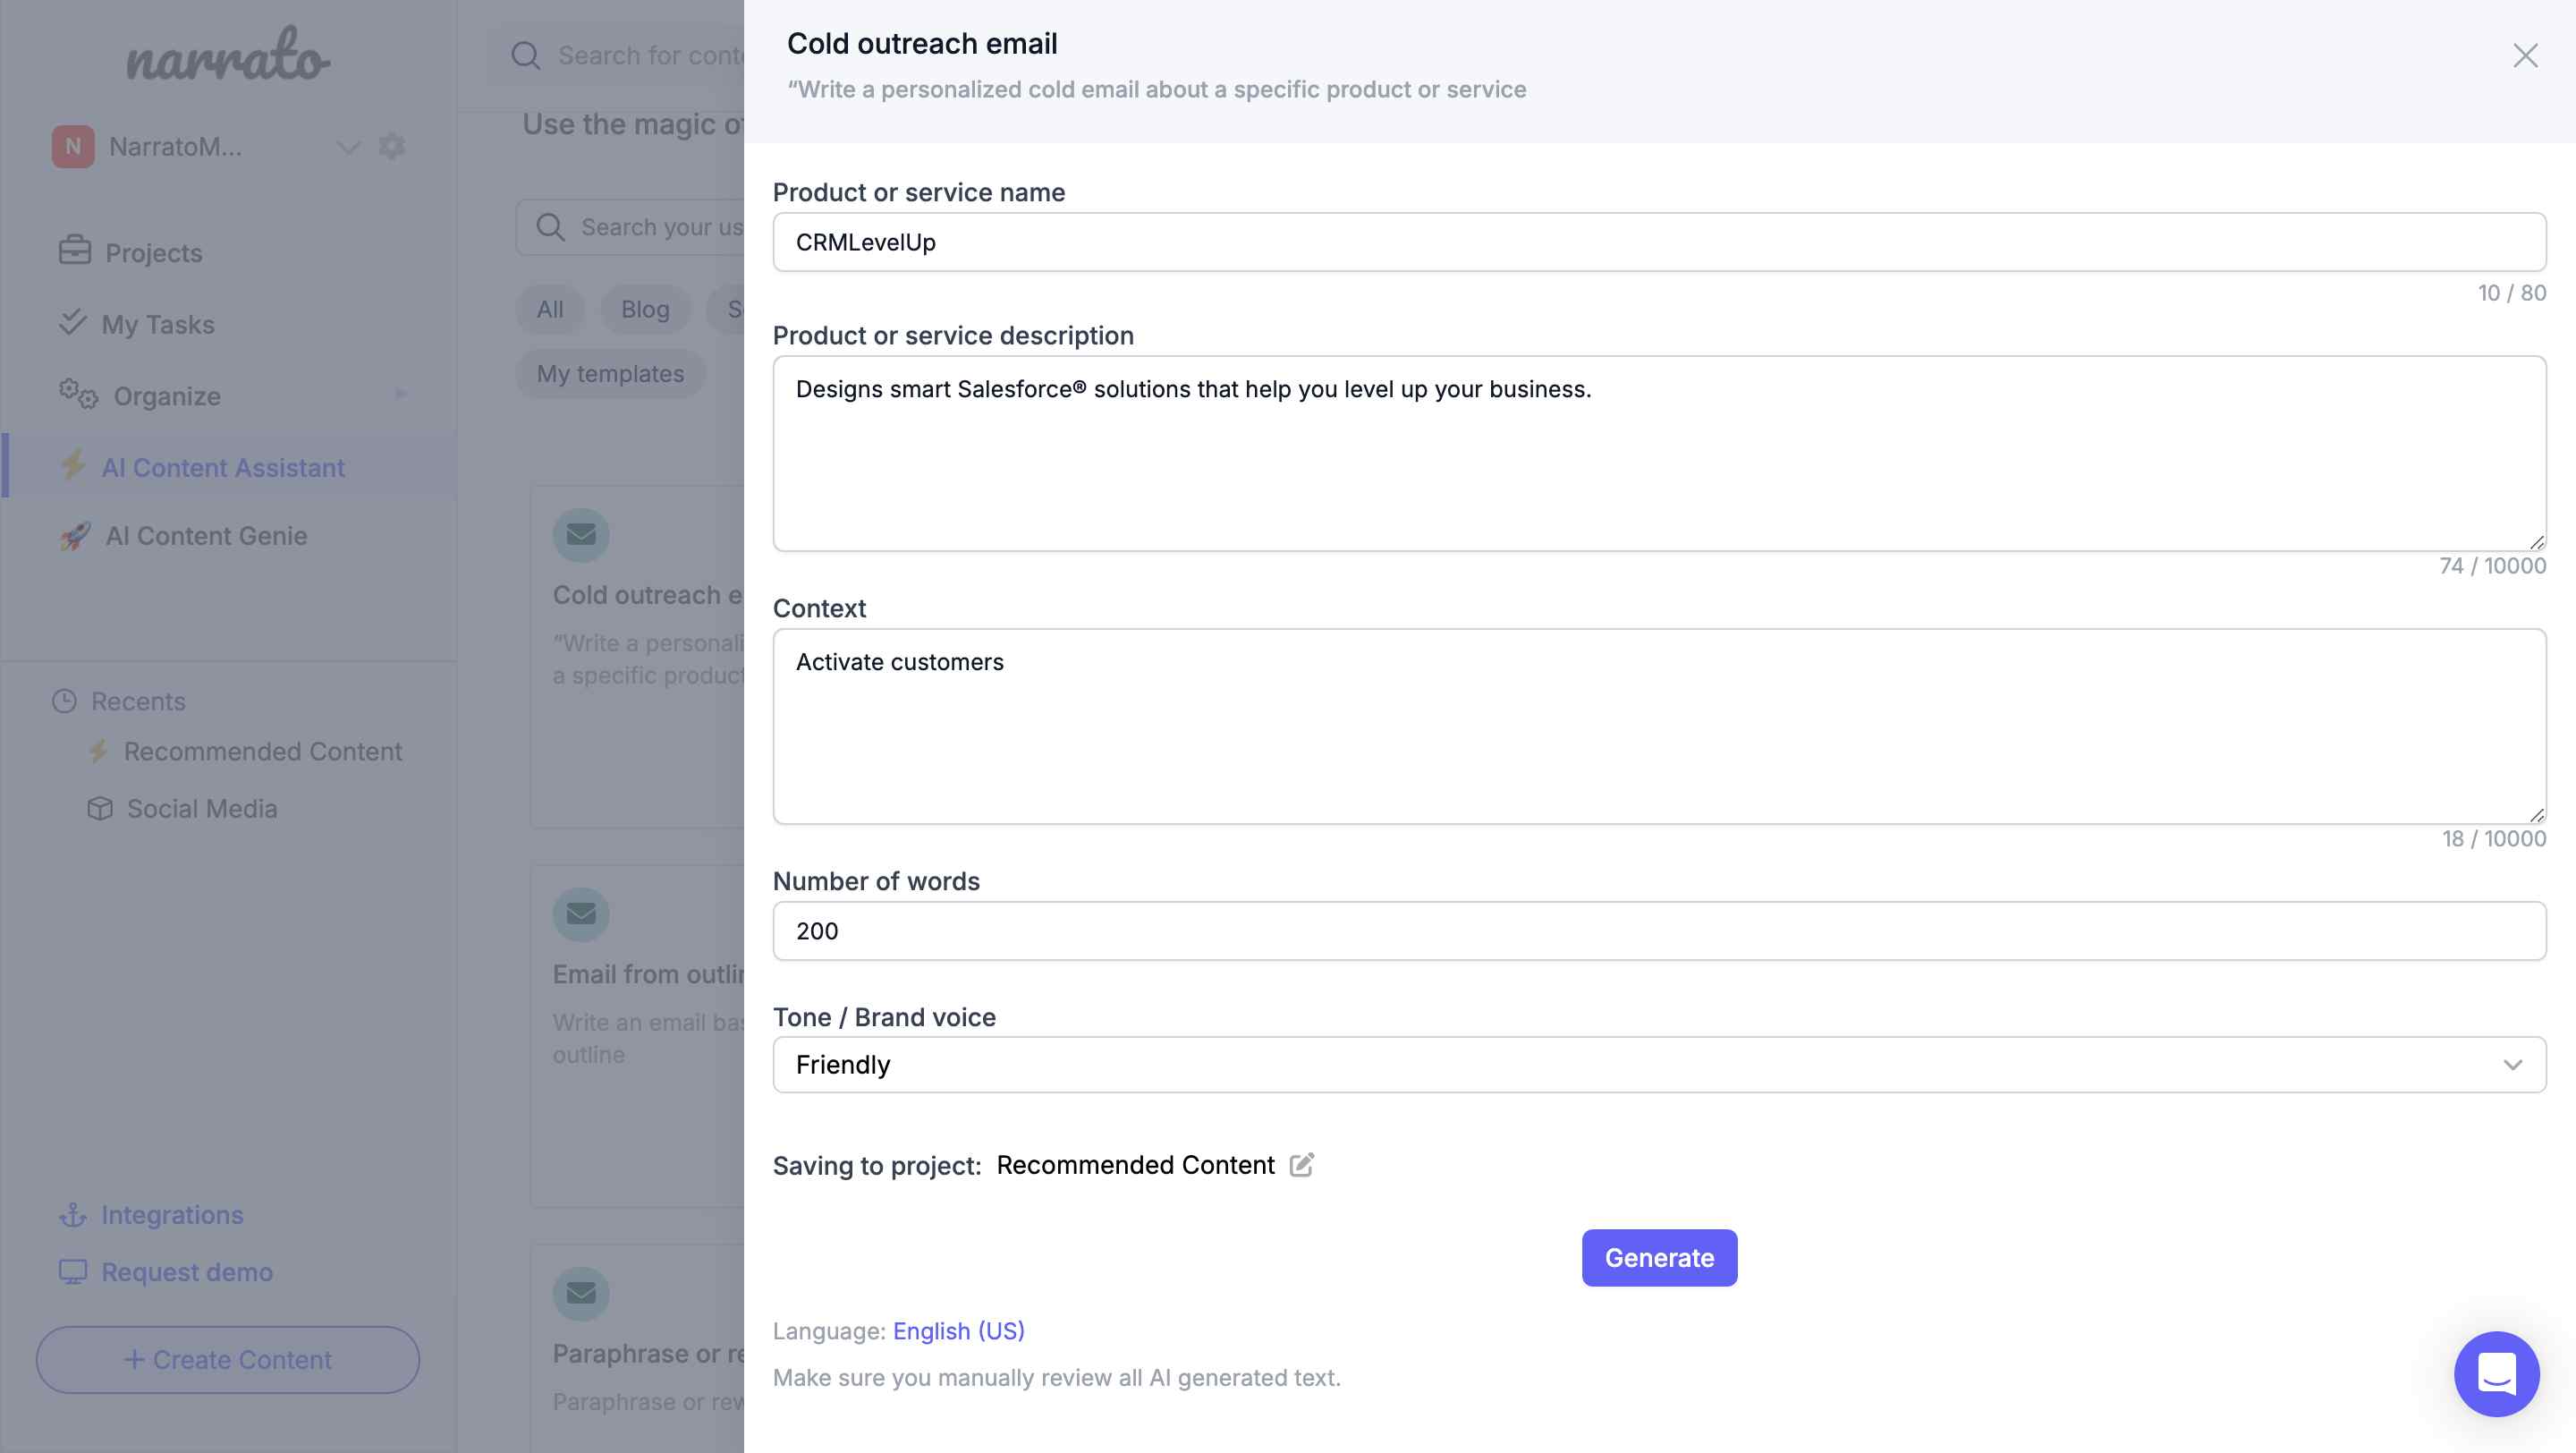Open Recommended Content recent item

(x=262, y=751)
